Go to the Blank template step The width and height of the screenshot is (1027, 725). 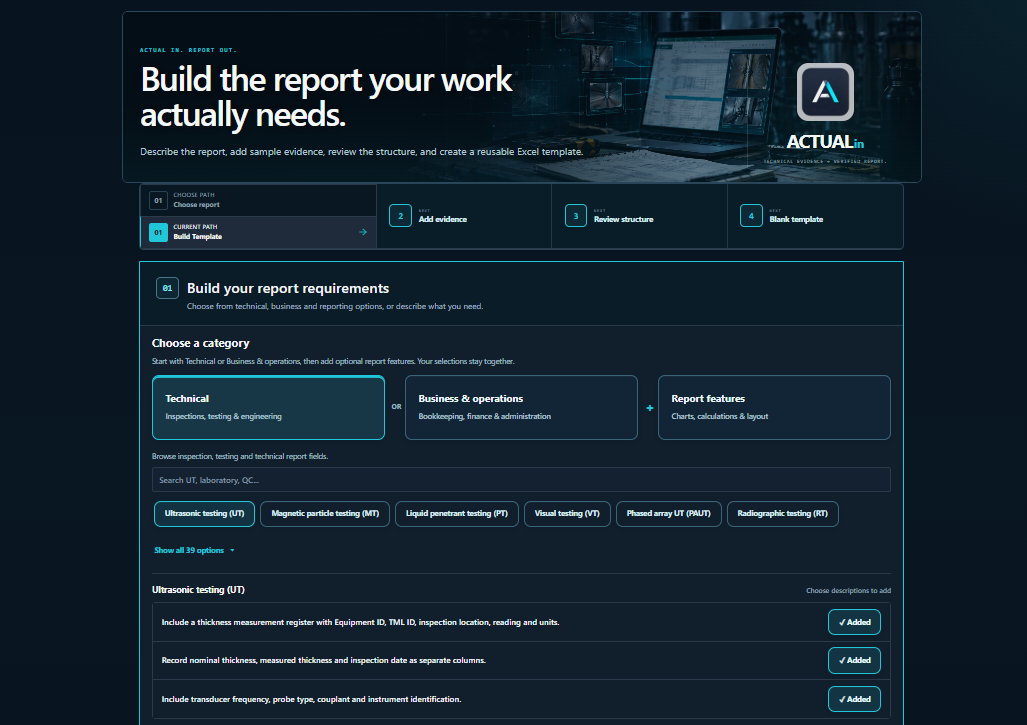click(815, 216)
